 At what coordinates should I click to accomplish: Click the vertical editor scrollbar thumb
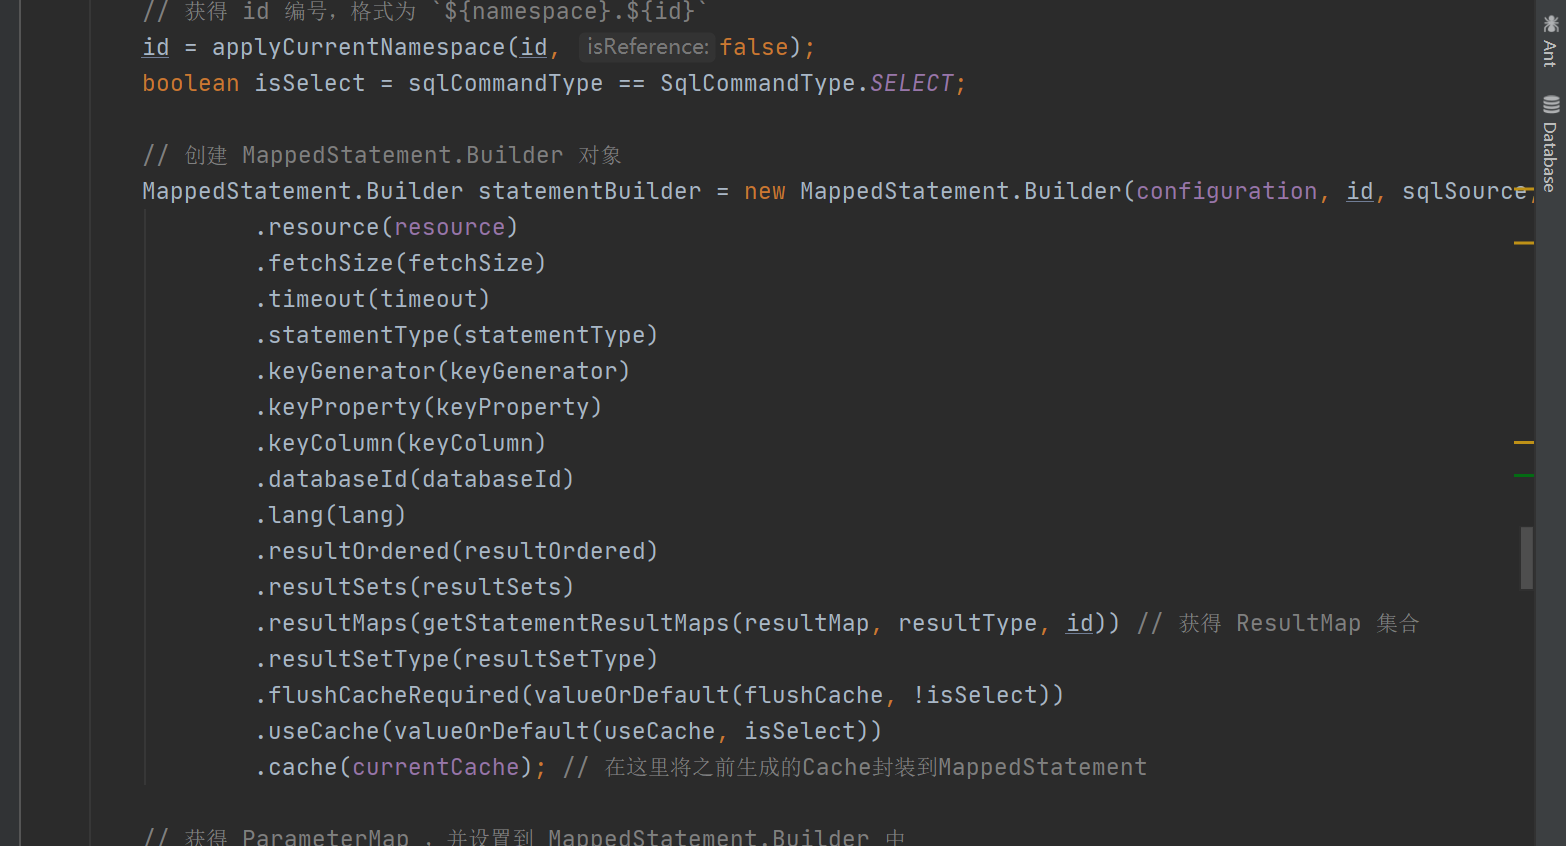[x=1527, y=558]
